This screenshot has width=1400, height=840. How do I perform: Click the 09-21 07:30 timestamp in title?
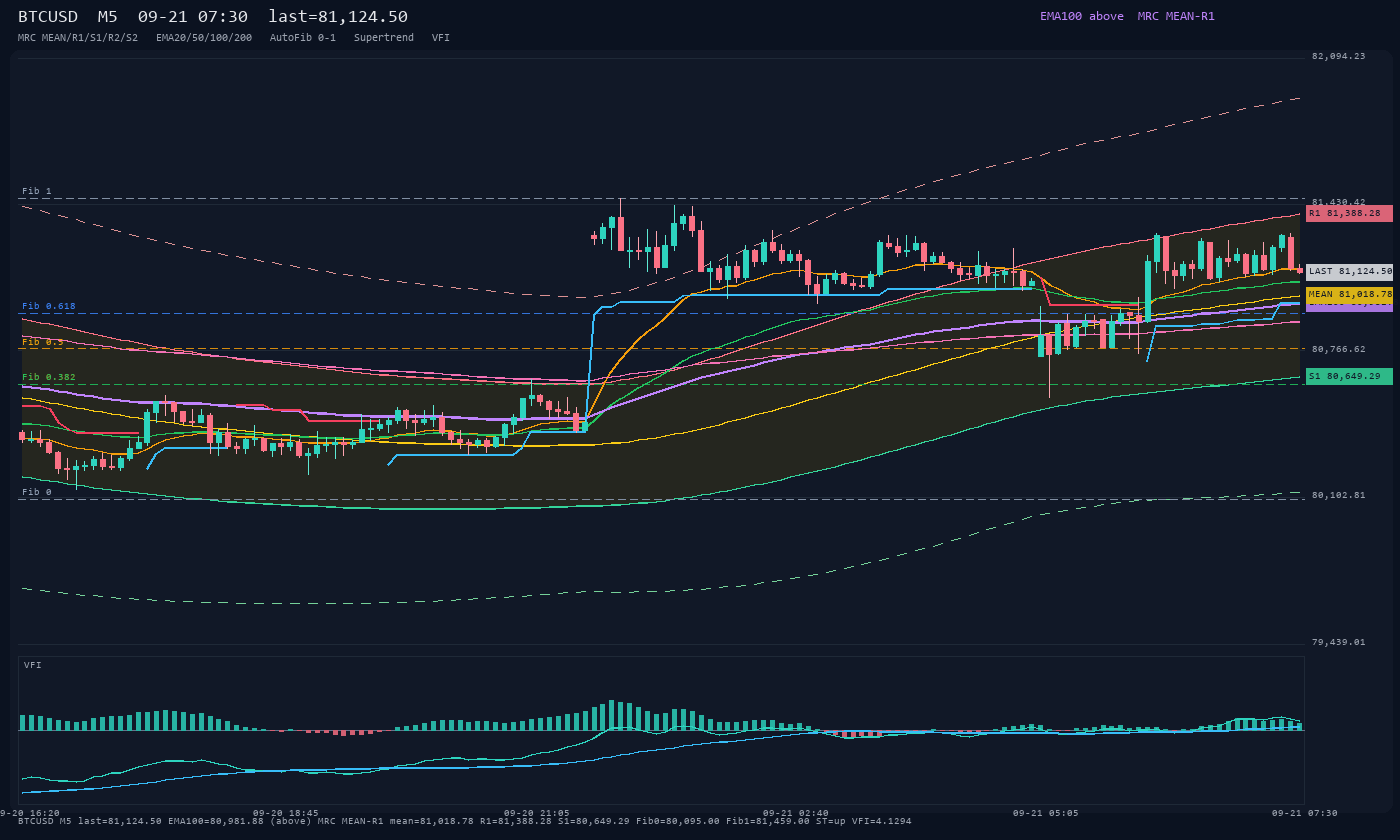tap(193, 17)
